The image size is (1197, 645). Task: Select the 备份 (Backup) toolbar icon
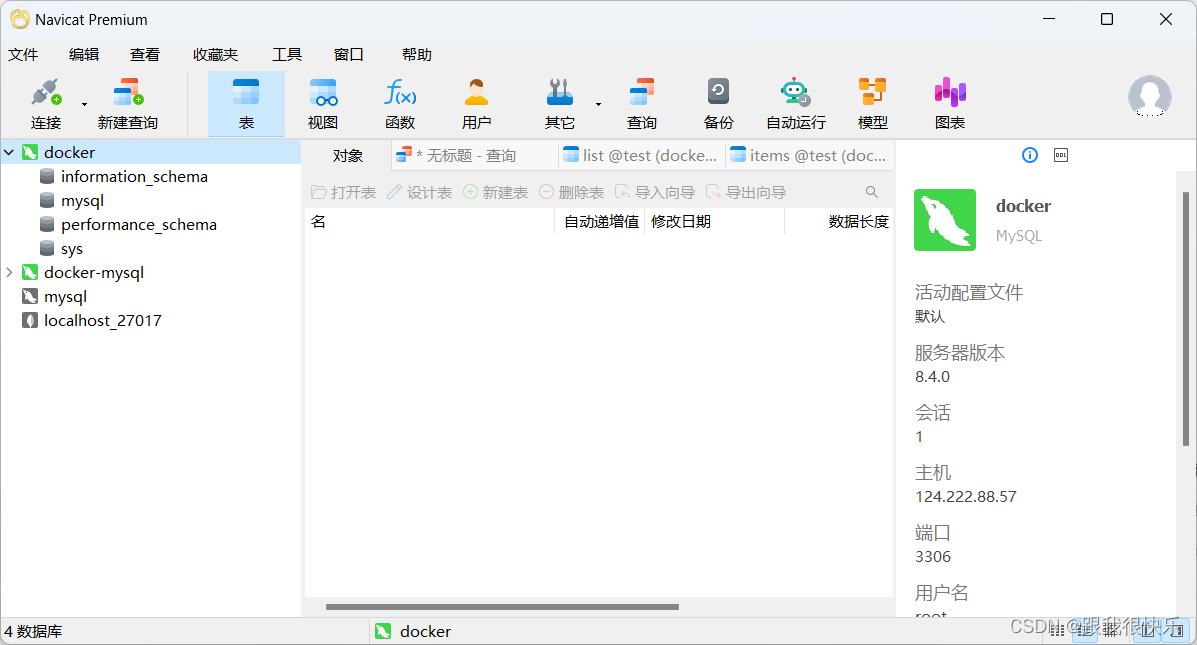click(718, 93)
